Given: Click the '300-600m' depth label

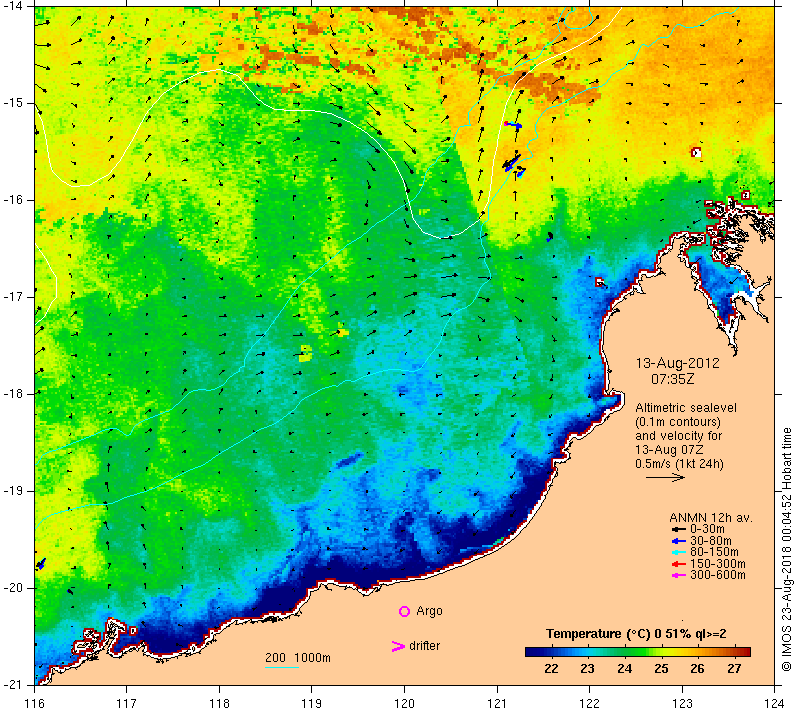Looking at the screenshot, I should point(718,576).
